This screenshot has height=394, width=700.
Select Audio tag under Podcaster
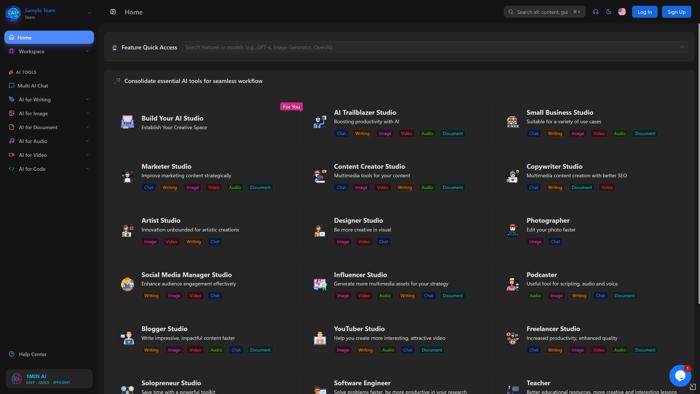click(x=535, y=296)
